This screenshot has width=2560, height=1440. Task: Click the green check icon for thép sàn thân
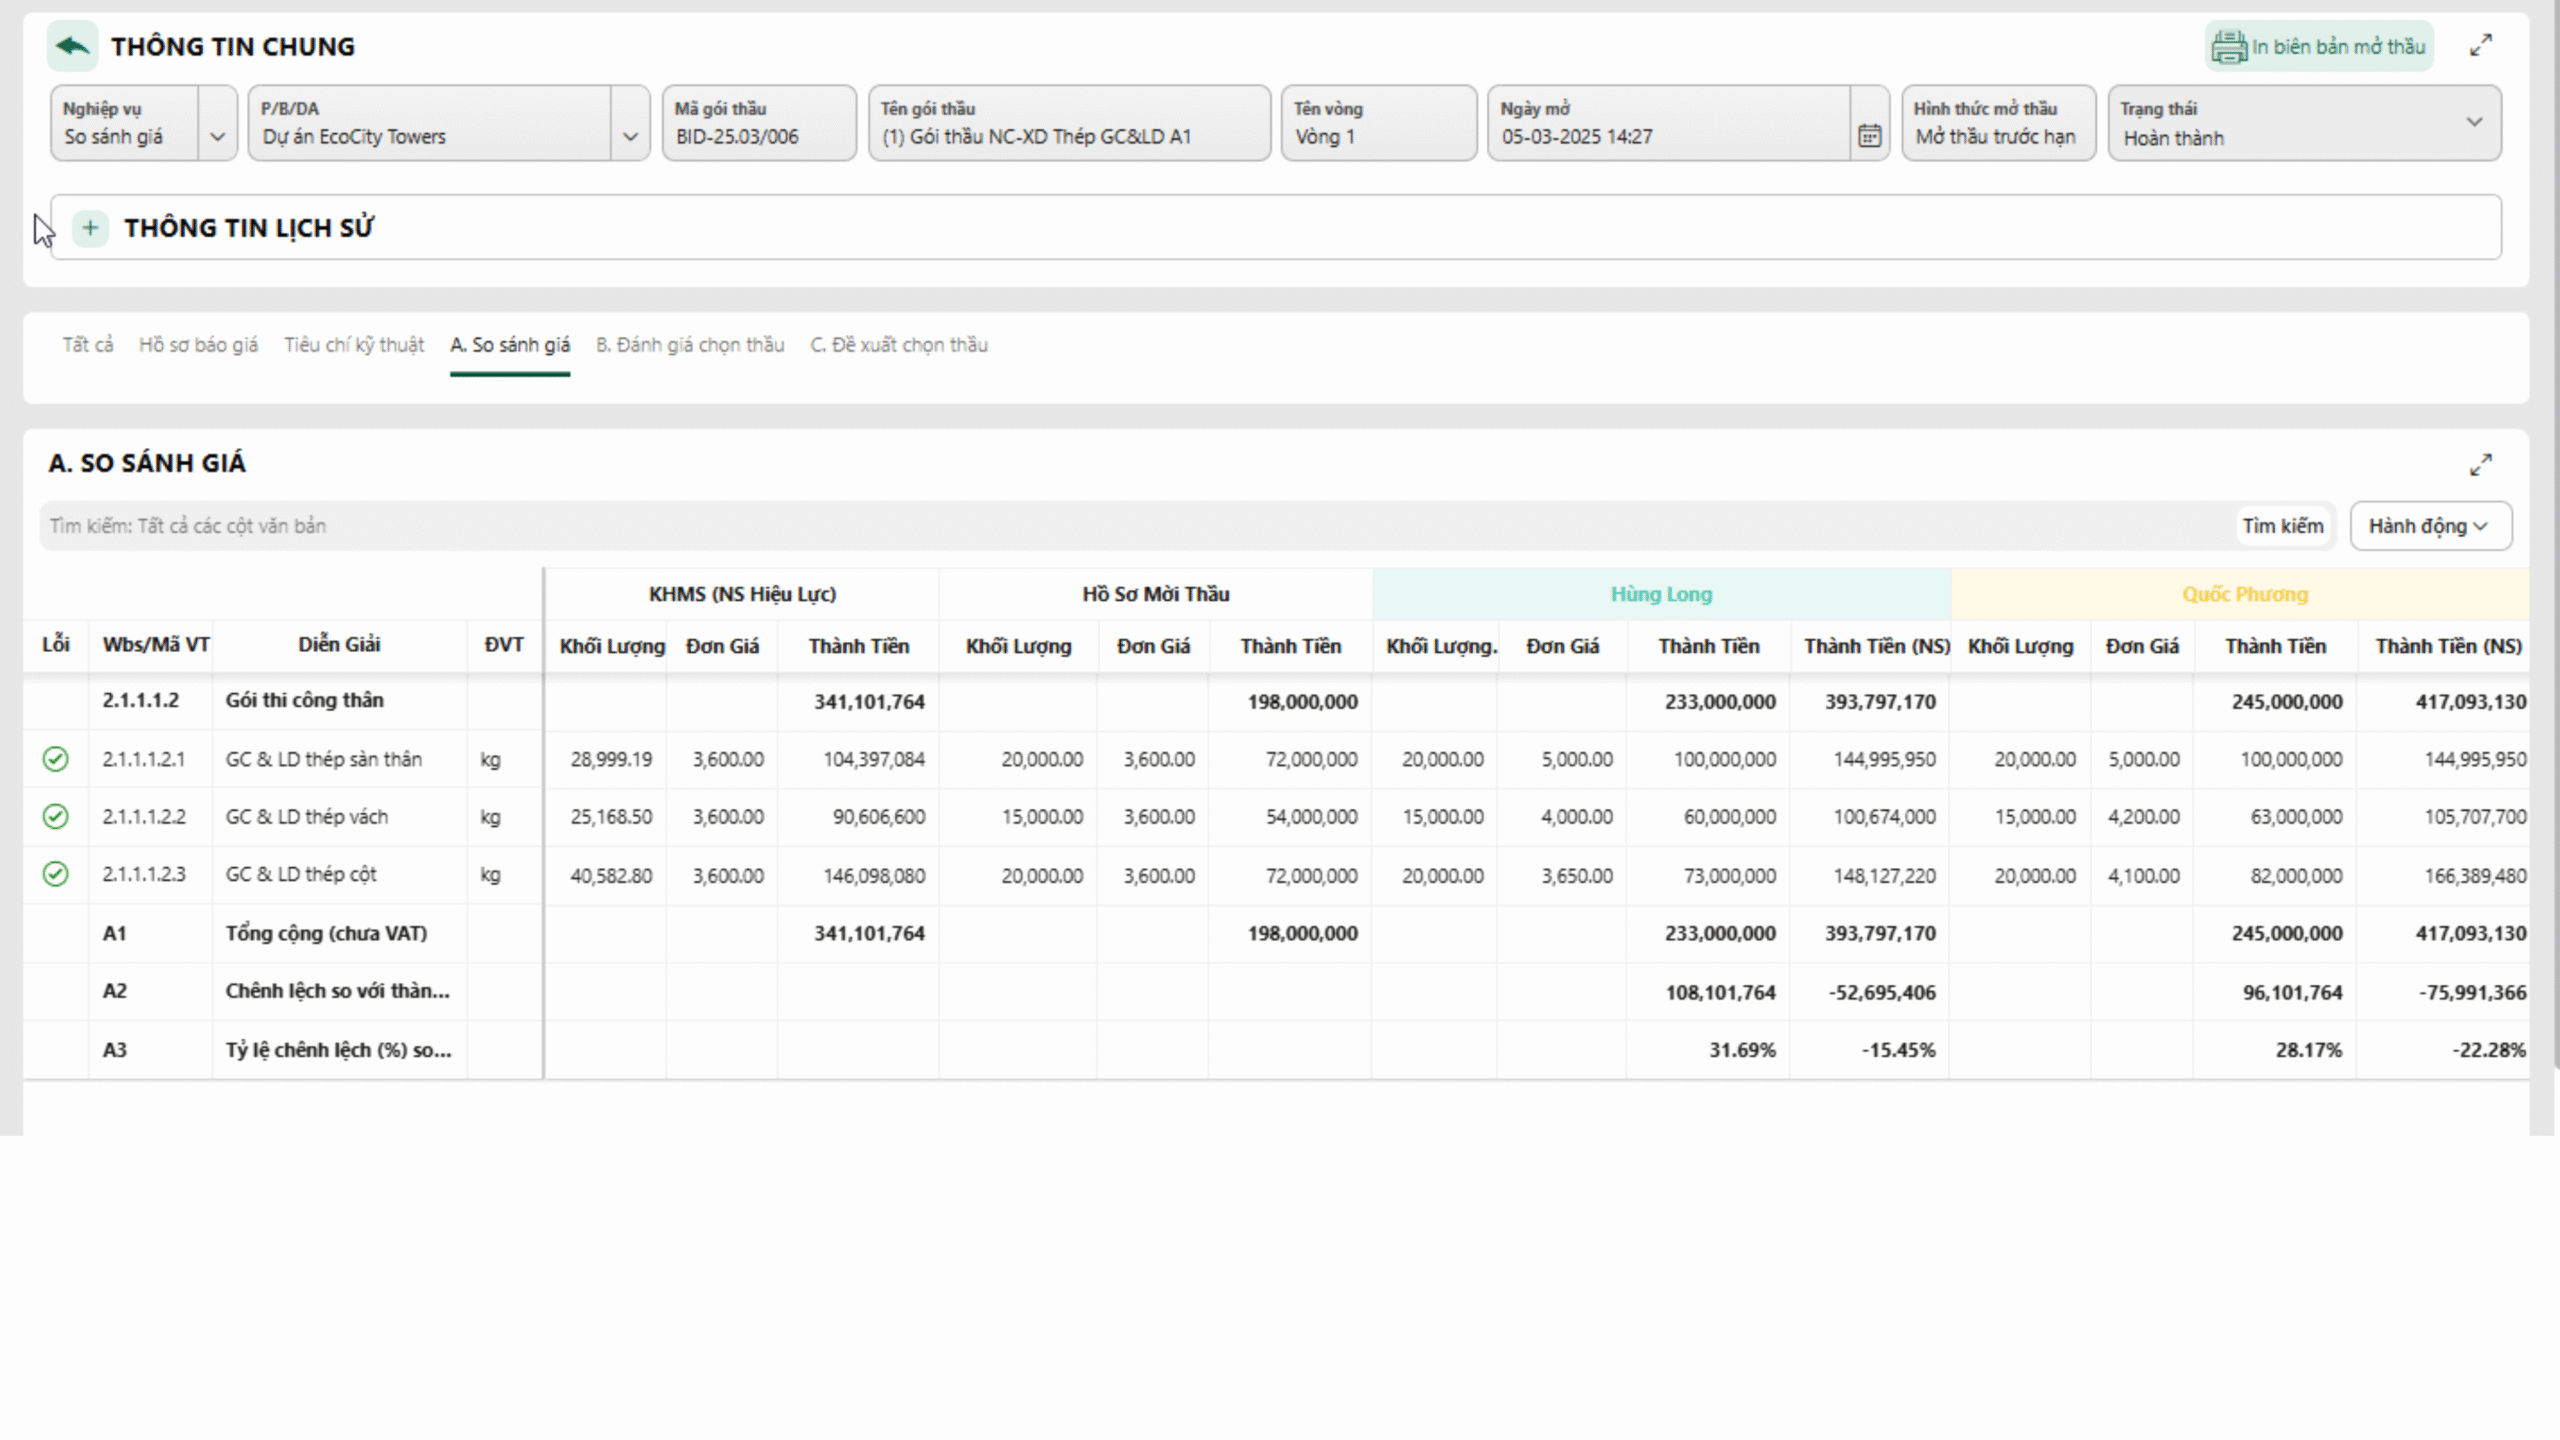[56, 759]
